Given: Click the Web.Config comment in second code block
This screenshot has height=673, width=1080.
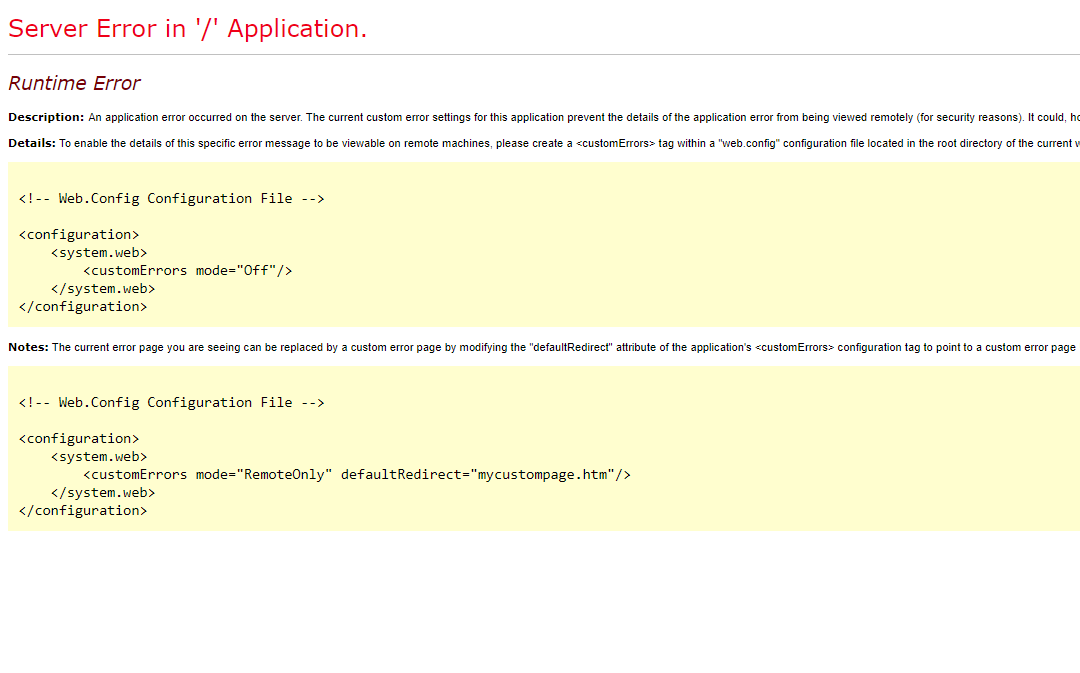Looking at the screenshot, I should pos(171,402).
